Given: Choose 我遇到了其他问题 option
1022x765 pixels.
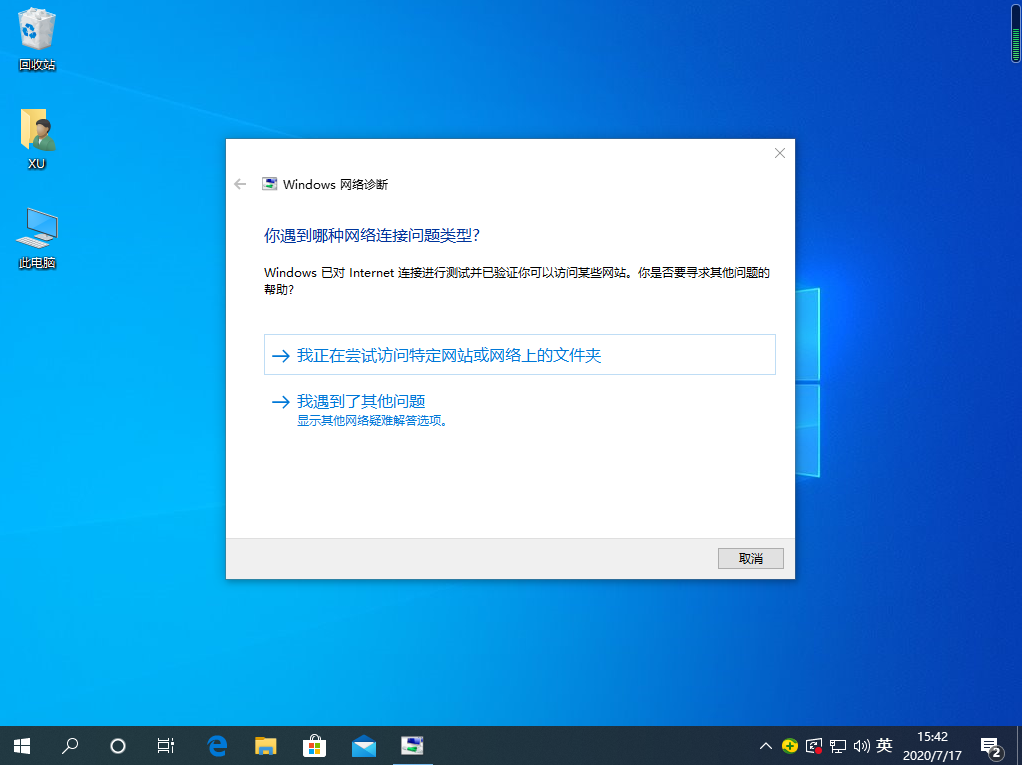Looking at the screenshot, I should pos(364,401).
